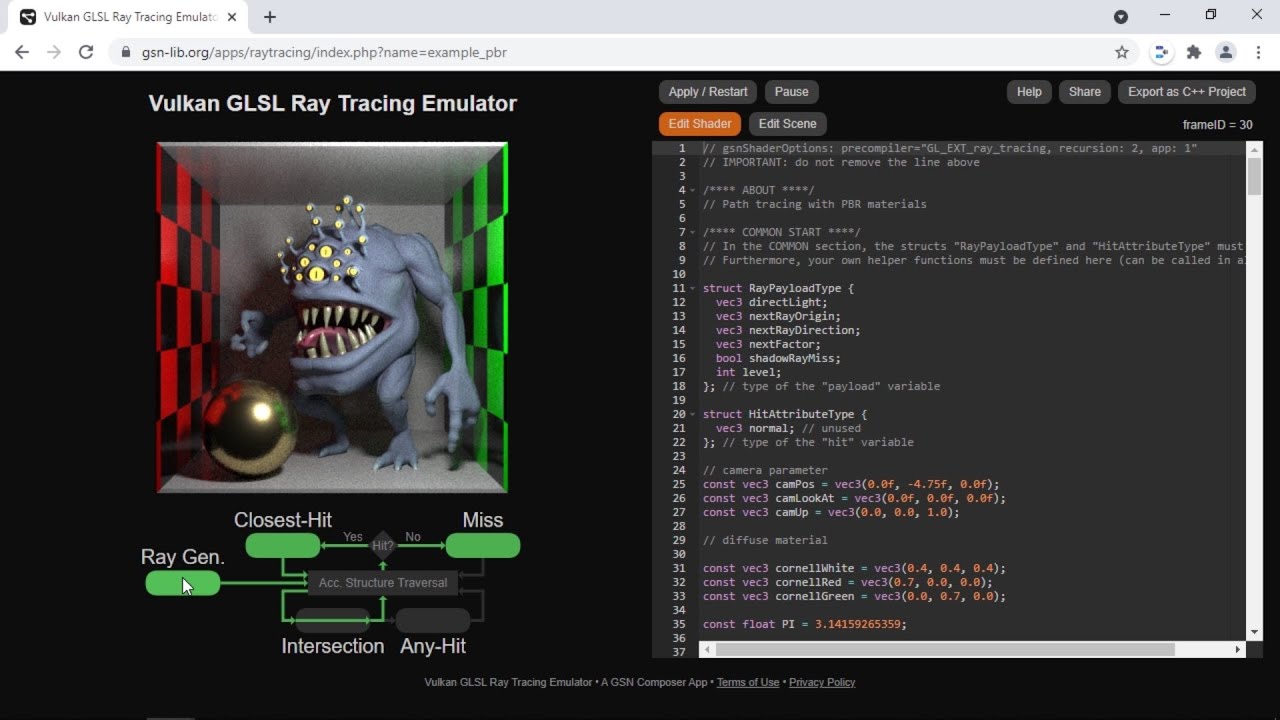This screenshot has height=720, width=1280.
Task: Open the Help page
Action: 1029,92
